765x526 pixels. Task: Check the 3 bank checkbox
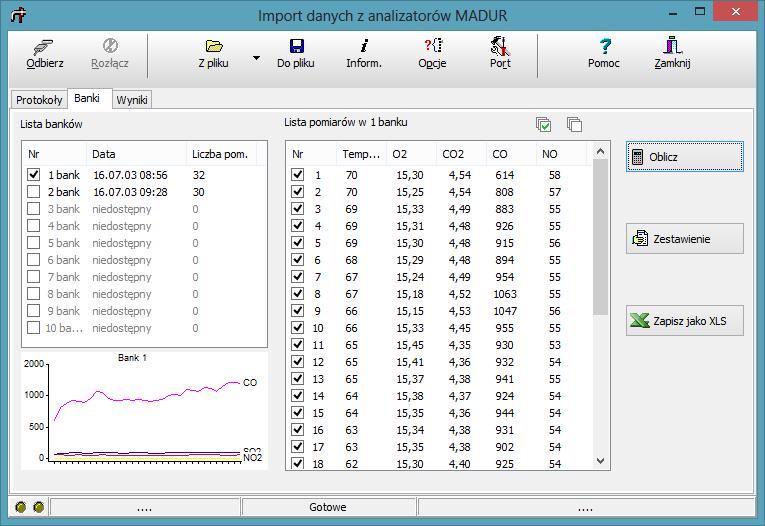[33, 209]
